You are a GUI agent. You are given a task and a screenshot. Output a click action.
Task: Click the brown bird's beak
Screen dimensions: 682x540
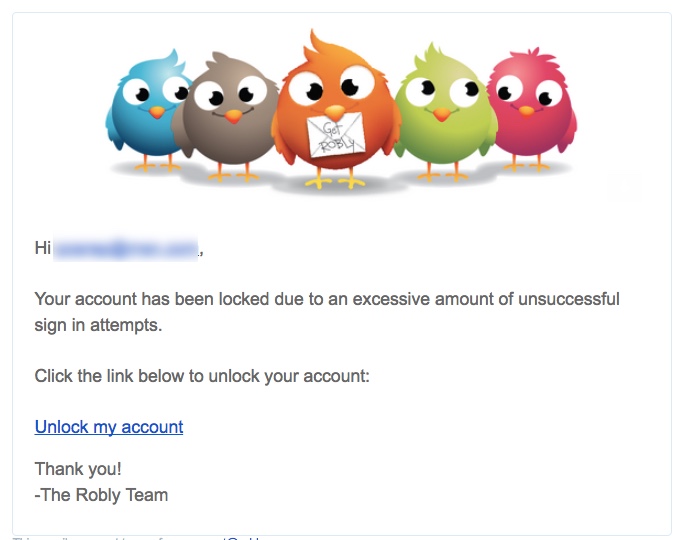pos(233,116)
